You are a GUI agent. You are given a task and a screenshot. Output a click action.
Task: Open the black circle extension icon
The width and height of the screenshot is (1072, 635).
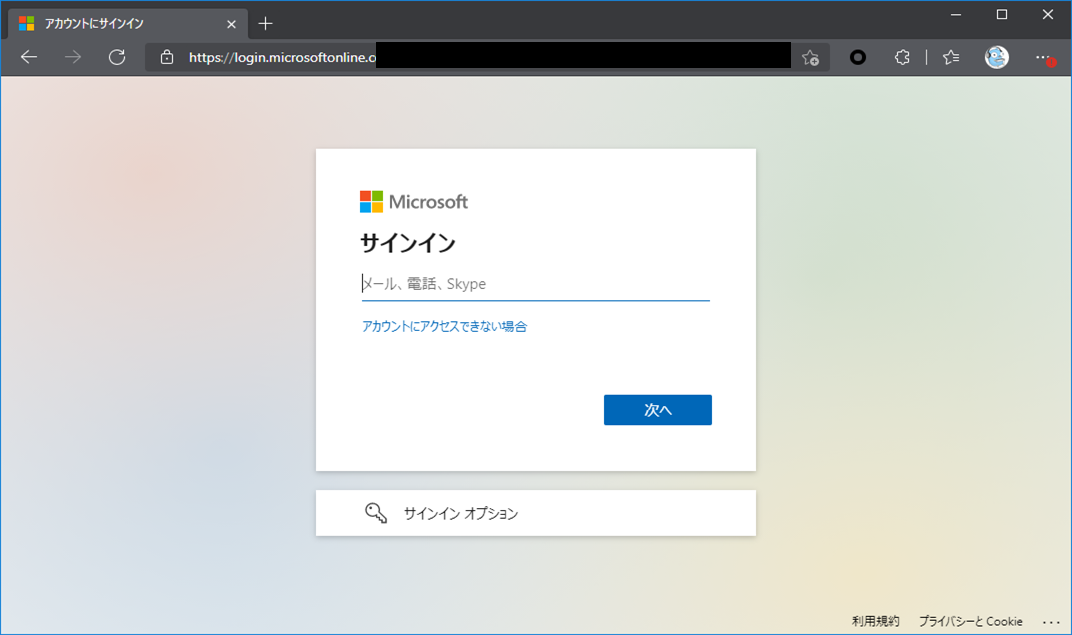click(x=857, y=57)
